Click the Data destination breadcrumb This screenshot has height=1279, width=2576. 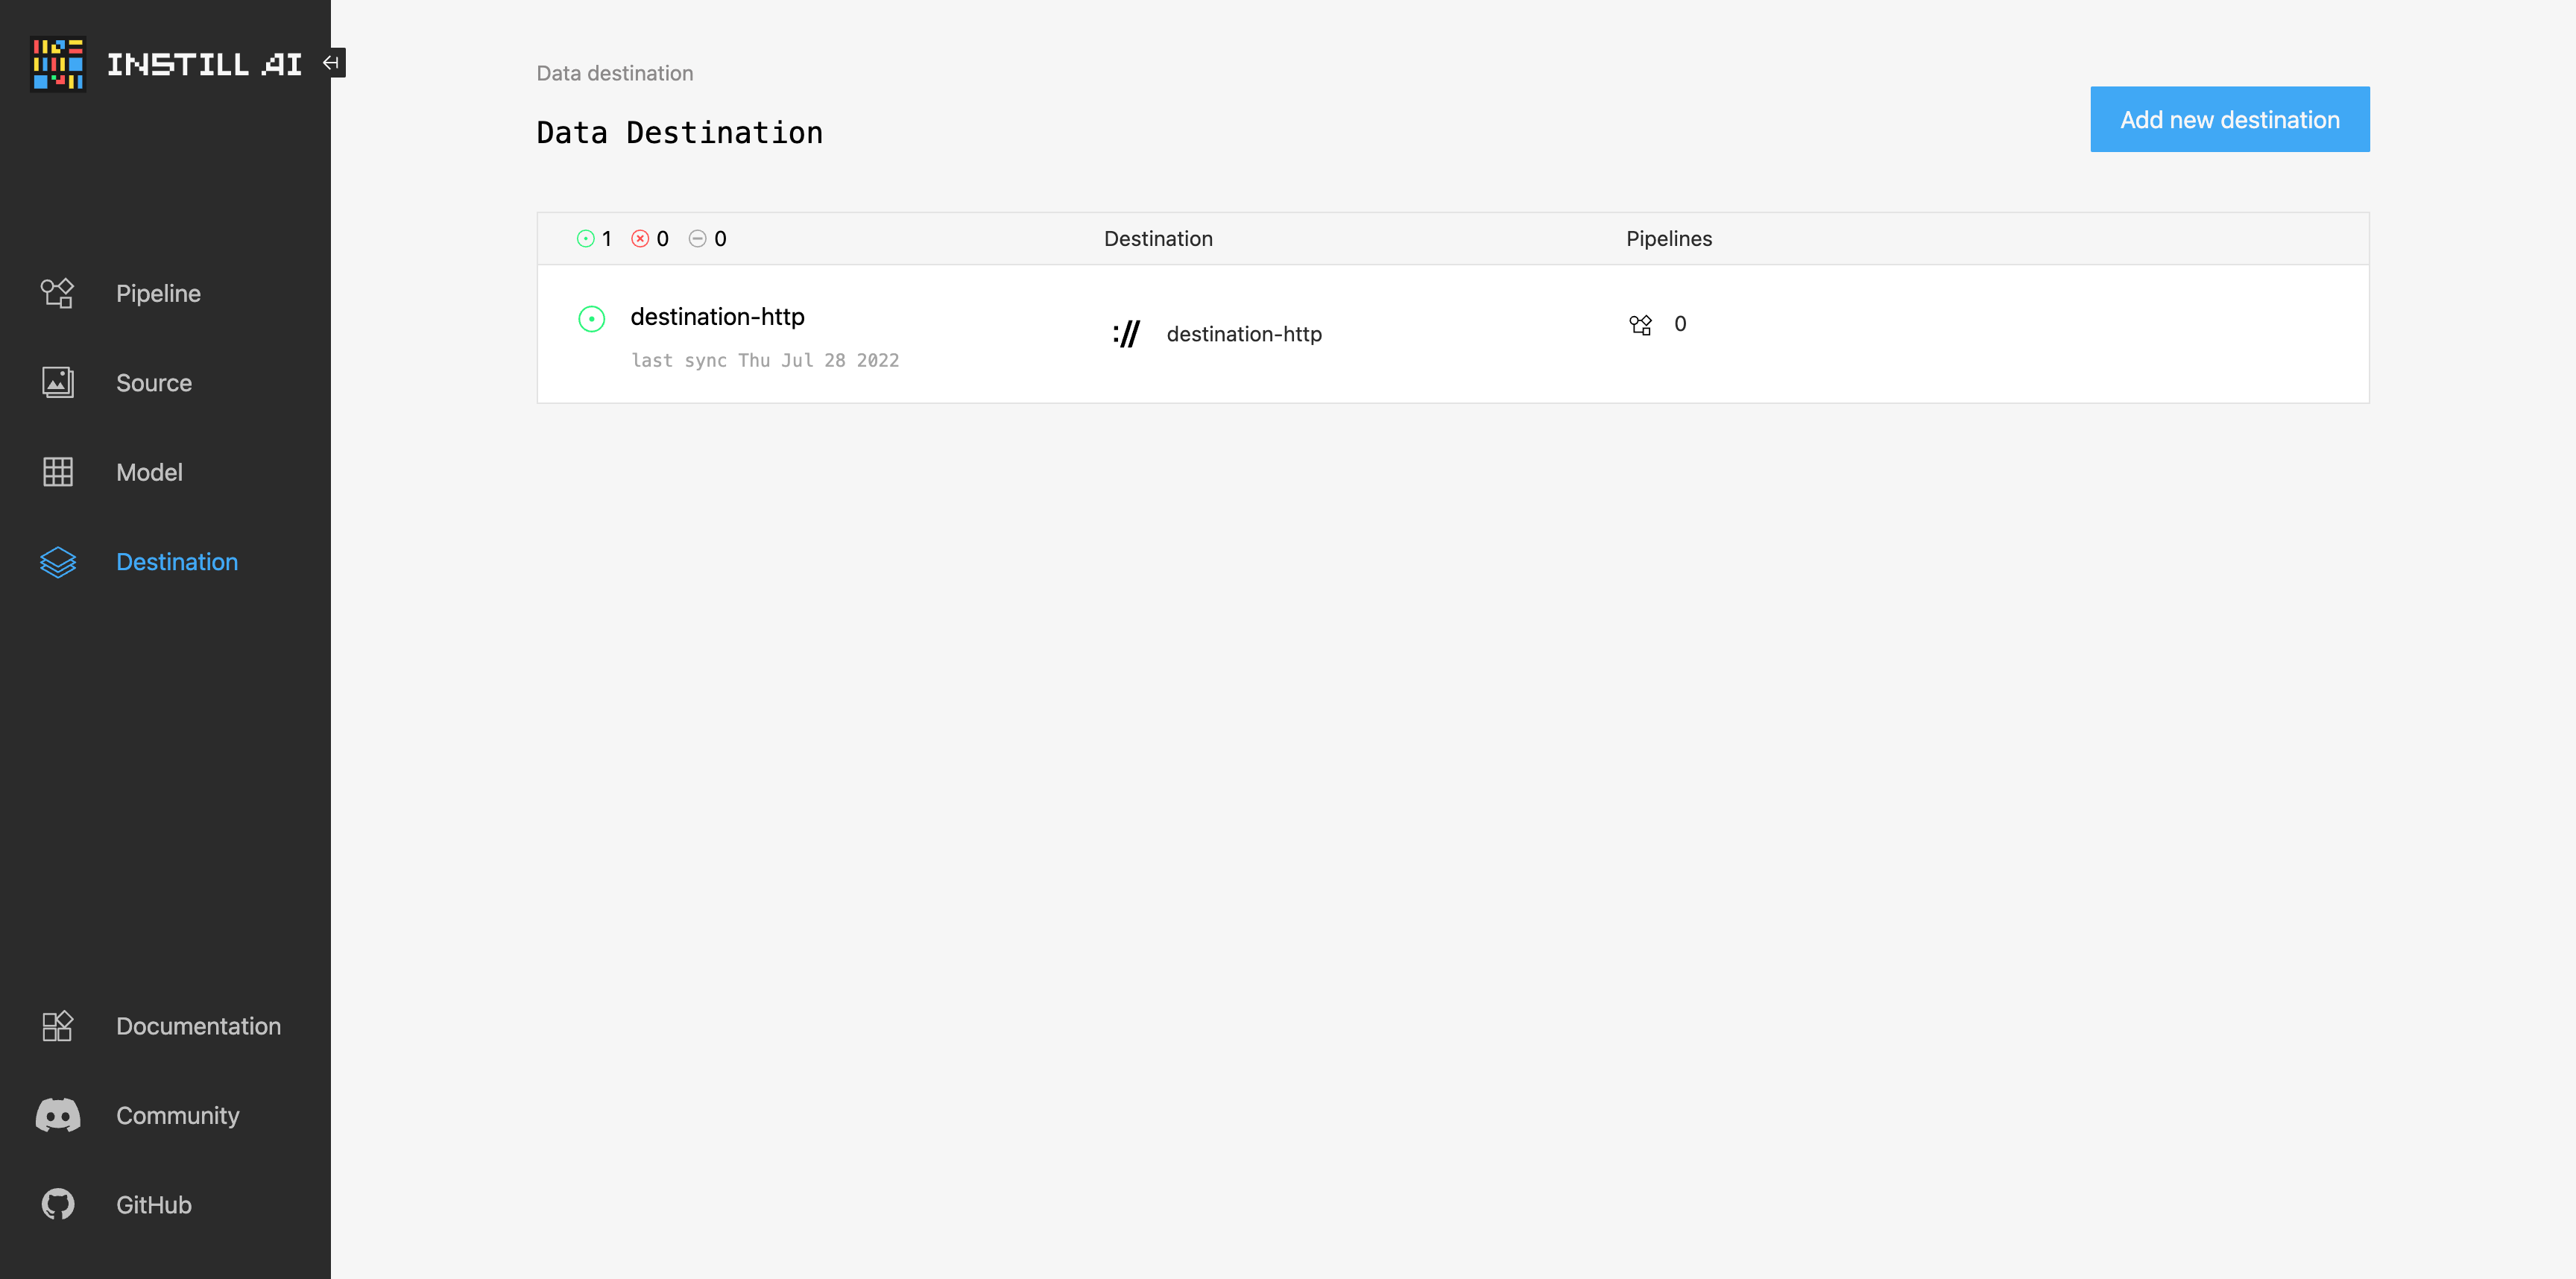click(615, 73)
